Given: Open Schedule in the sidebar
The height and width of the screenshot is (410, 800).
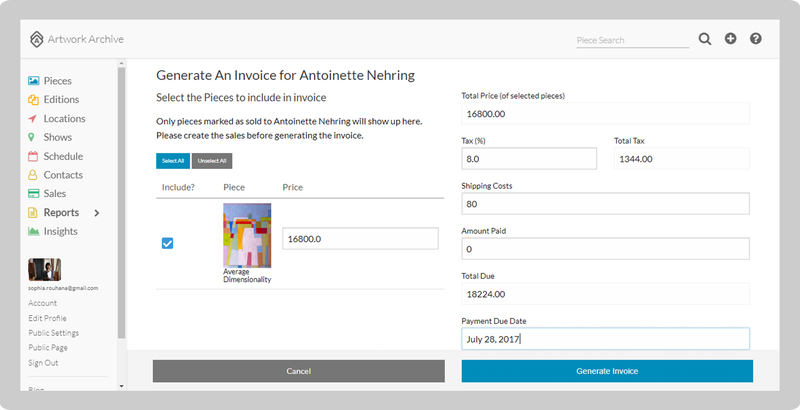Looking at the screenshot, I should [x=63, y=156].
